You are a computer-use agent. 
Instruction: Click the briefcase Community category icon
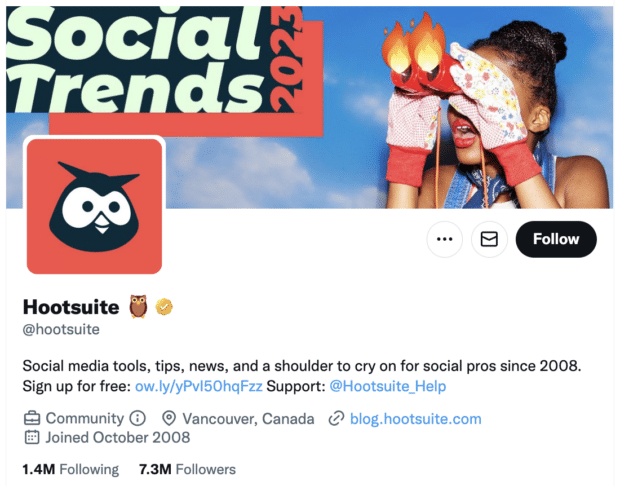(32, 419)
